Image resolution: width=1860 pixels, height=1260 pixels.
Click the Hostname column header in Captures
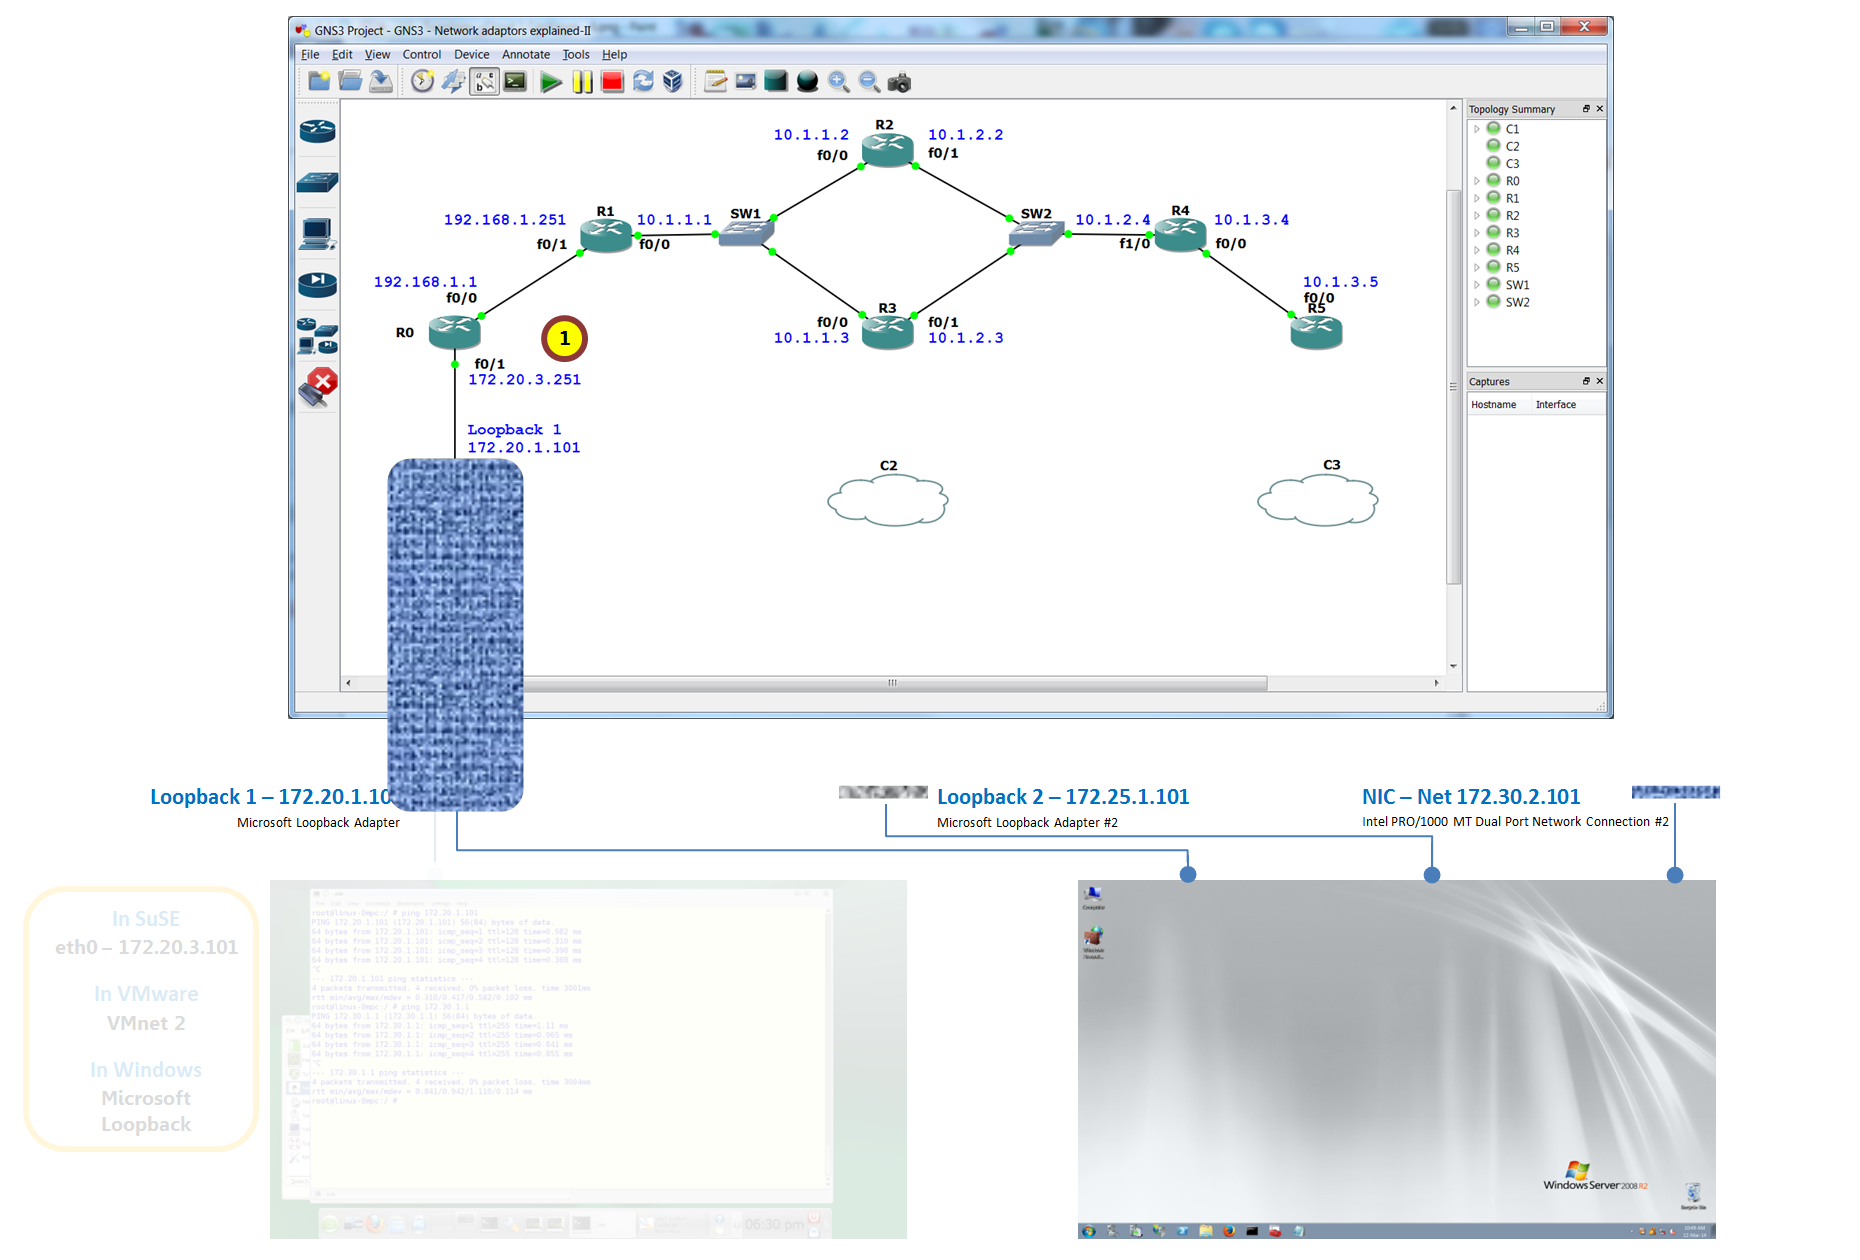[x=1493, y=405]
